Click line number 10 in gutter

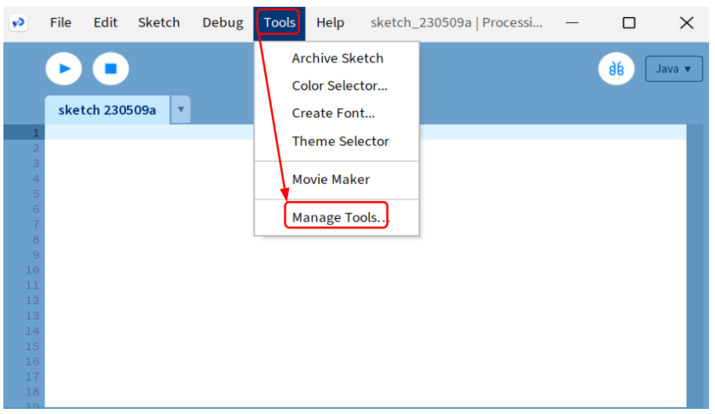click(32, 270)
